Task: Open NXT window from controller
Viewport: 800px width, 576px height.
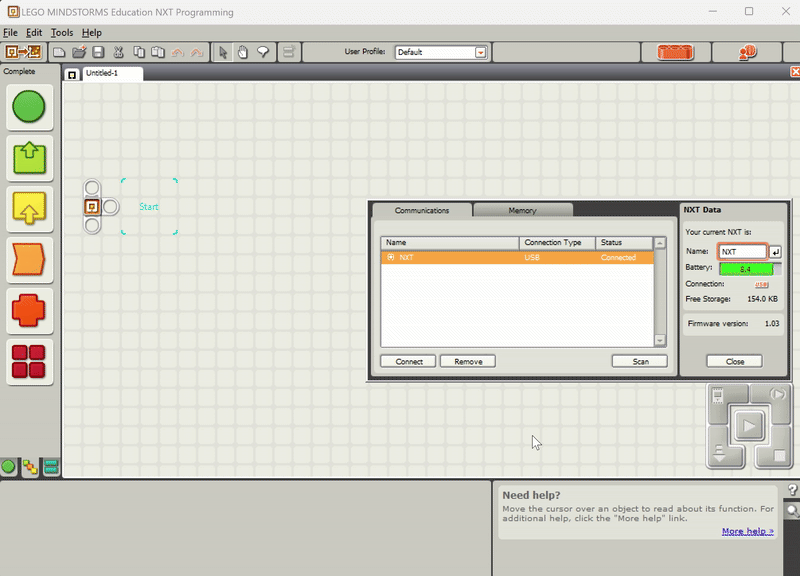Action: [x=718, y=396]
